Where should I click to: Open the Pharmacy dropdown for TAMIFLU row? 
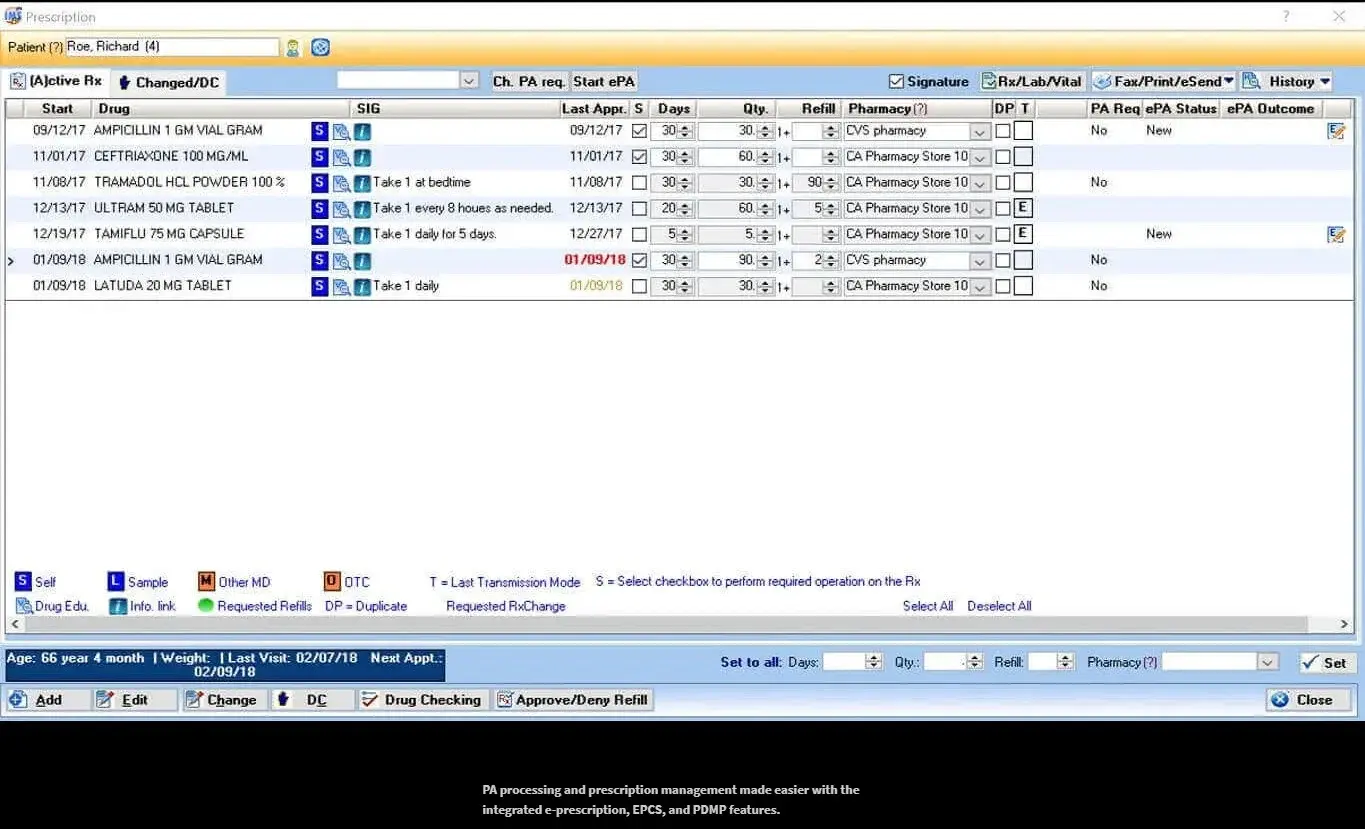pyautogui.click(x=980, y=233)
